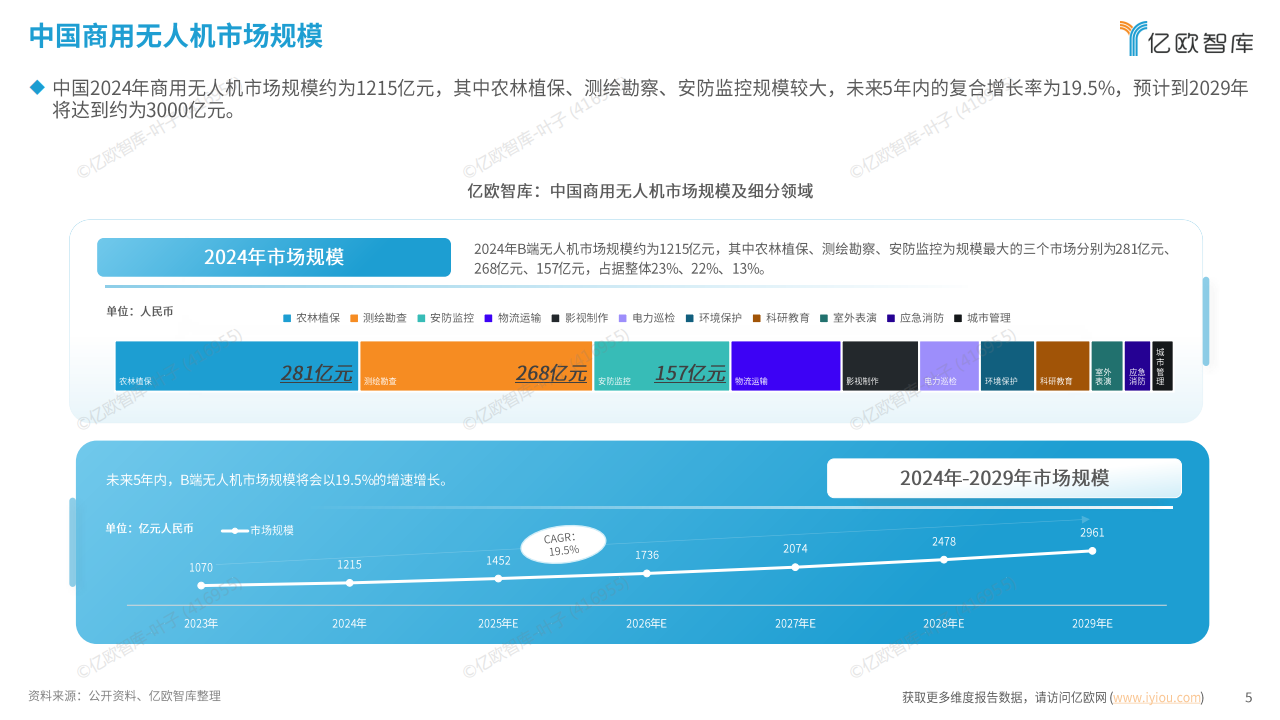
Task: Click the 农林植保 legend color square
Action: point(287,318)
